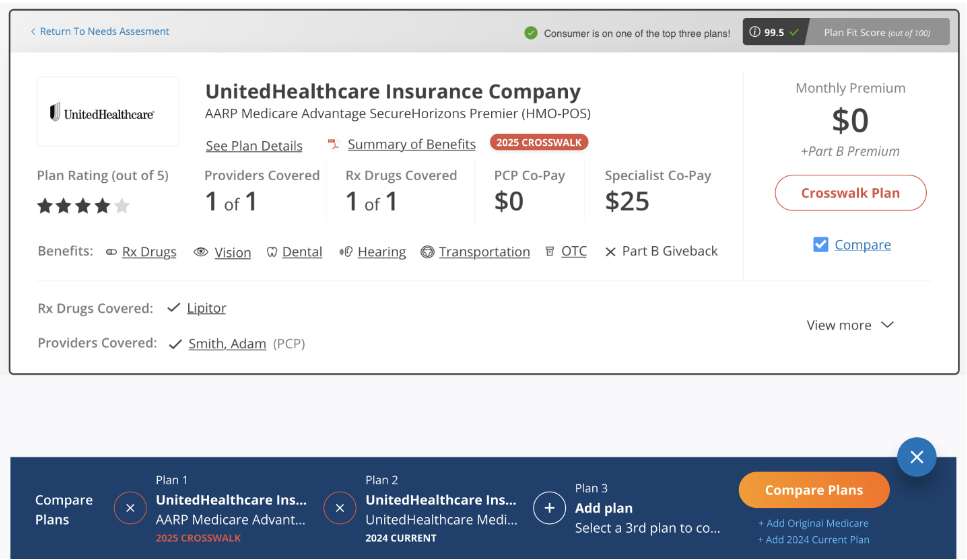The width and height of the screenshot is (967, 560).
Task: Click the +Part B Premium text
Action: point(850,151)
